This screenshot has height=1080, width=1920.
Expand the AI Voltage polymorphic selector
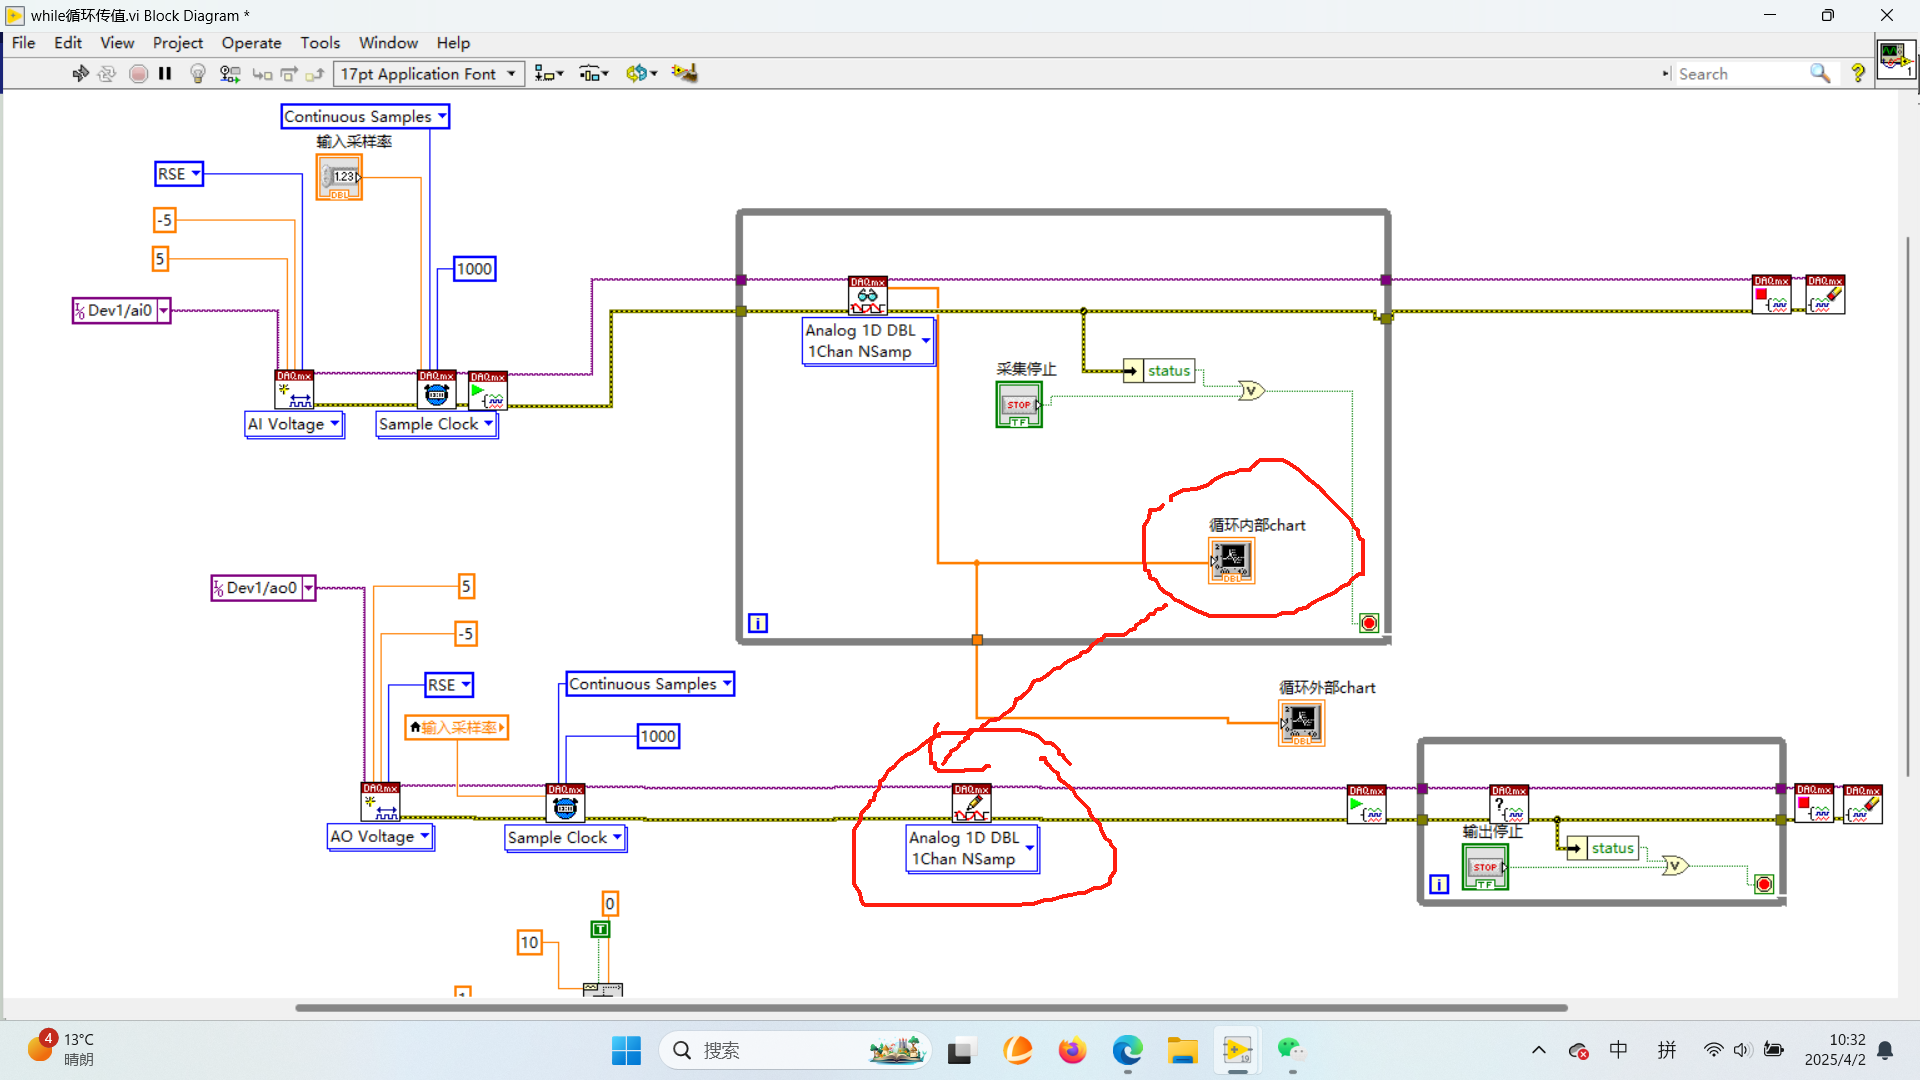tap(294, 424)
